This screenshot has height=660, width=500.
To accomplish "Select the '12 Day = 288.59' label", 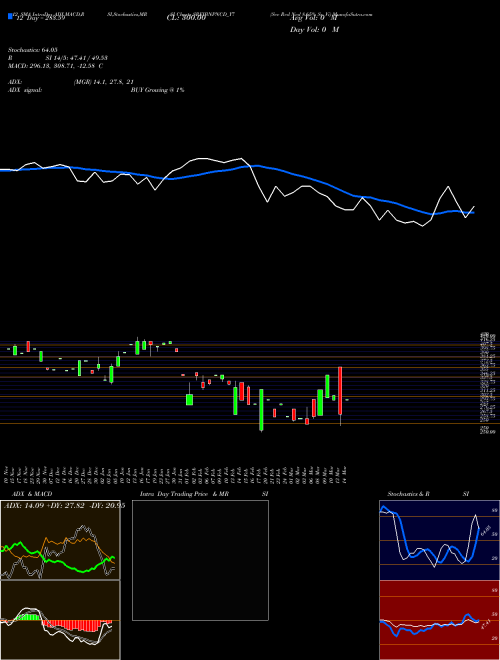I will point(40,19).
